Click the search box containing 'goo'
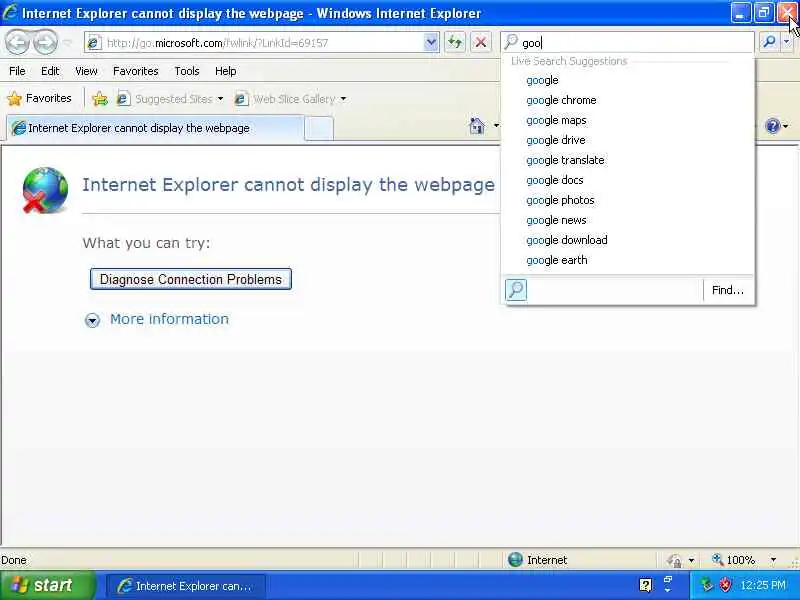The image size is (800, 600). (x=628, y=43)
